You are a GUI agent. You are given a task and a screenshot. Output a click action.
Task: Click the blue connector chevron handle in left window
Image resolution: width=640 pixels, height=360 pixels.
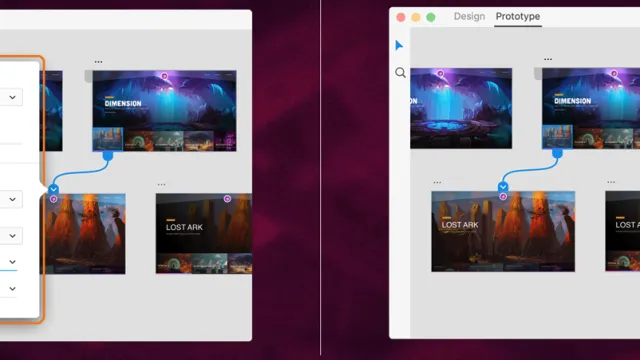click(x=53, y=189)
